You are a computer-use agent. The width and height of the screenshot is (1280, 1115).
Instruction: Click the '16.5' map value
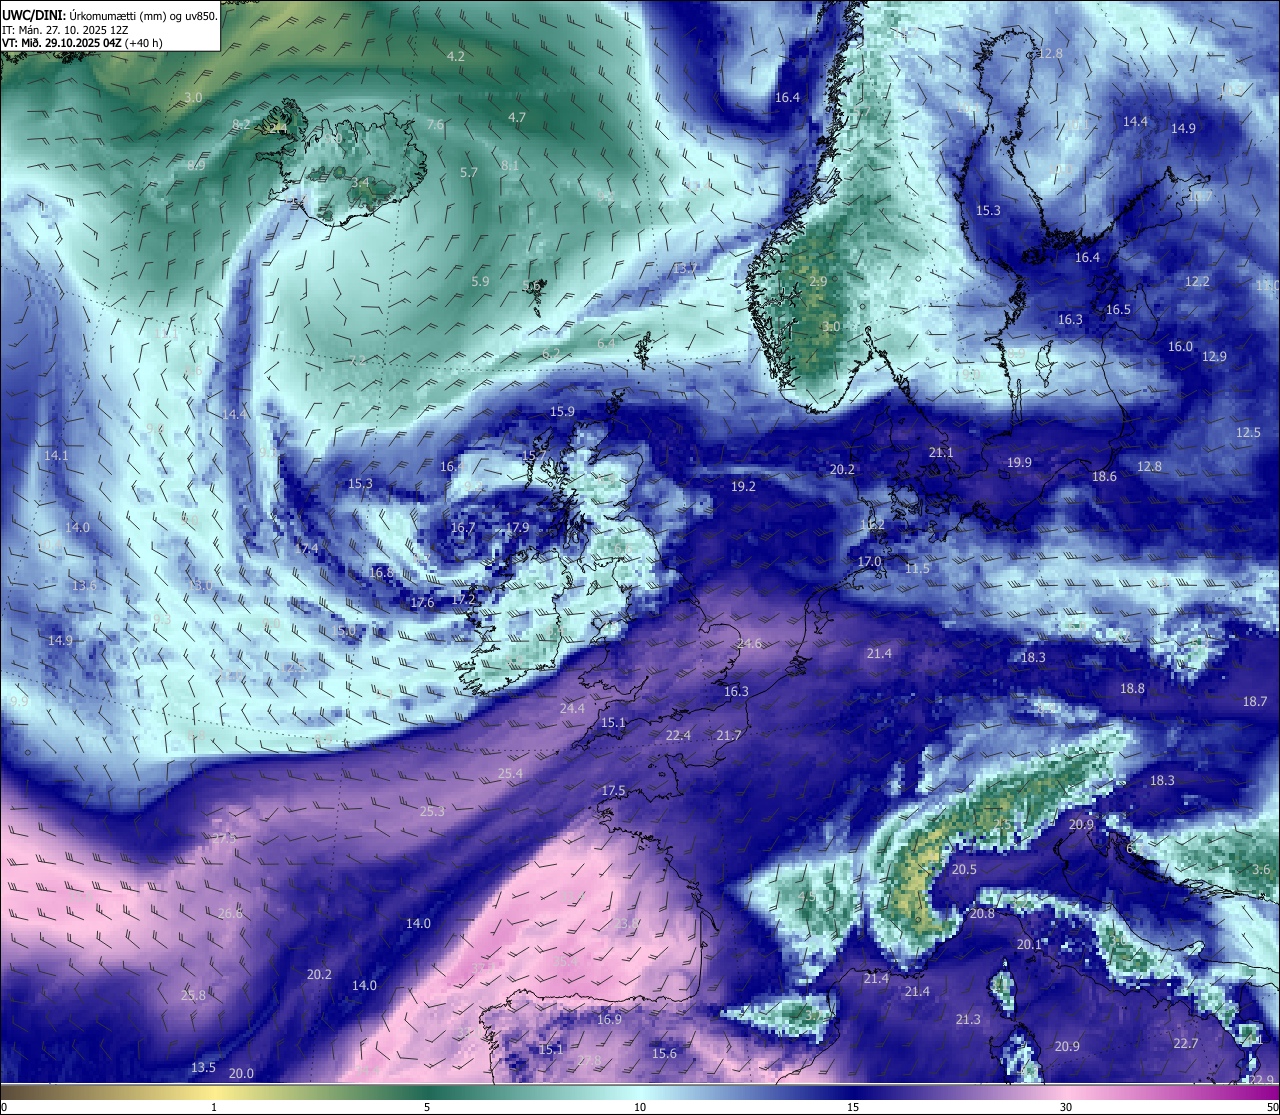tap(1118, 310)
